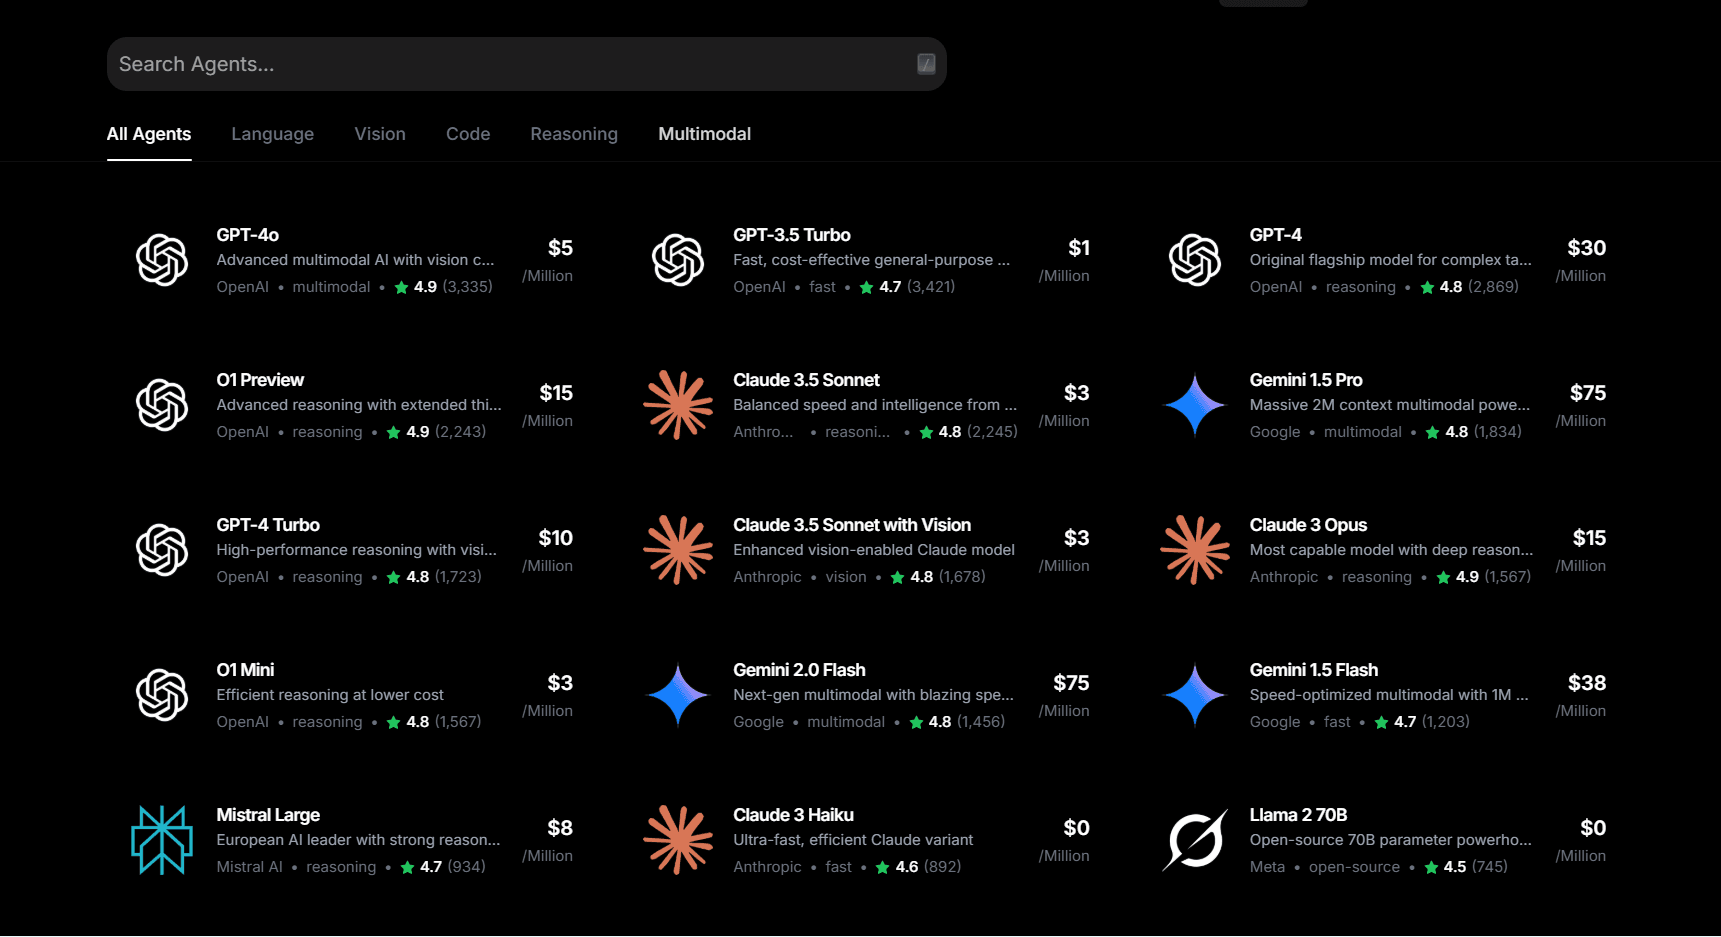Select the Meta icon on the Llama 2 70B card
1721x937 pixels.
click(x=1194, y=840)
